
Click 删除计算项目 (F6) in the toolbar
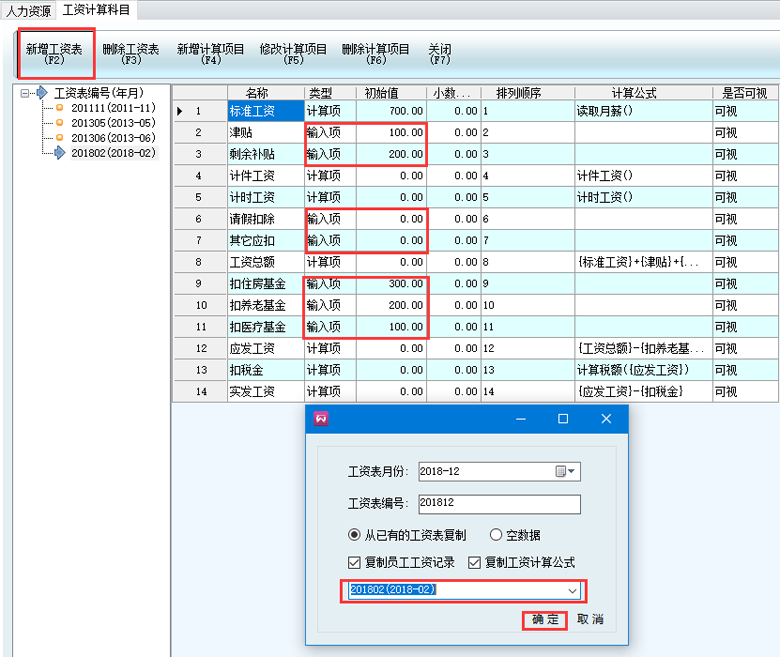click(375, 53)
